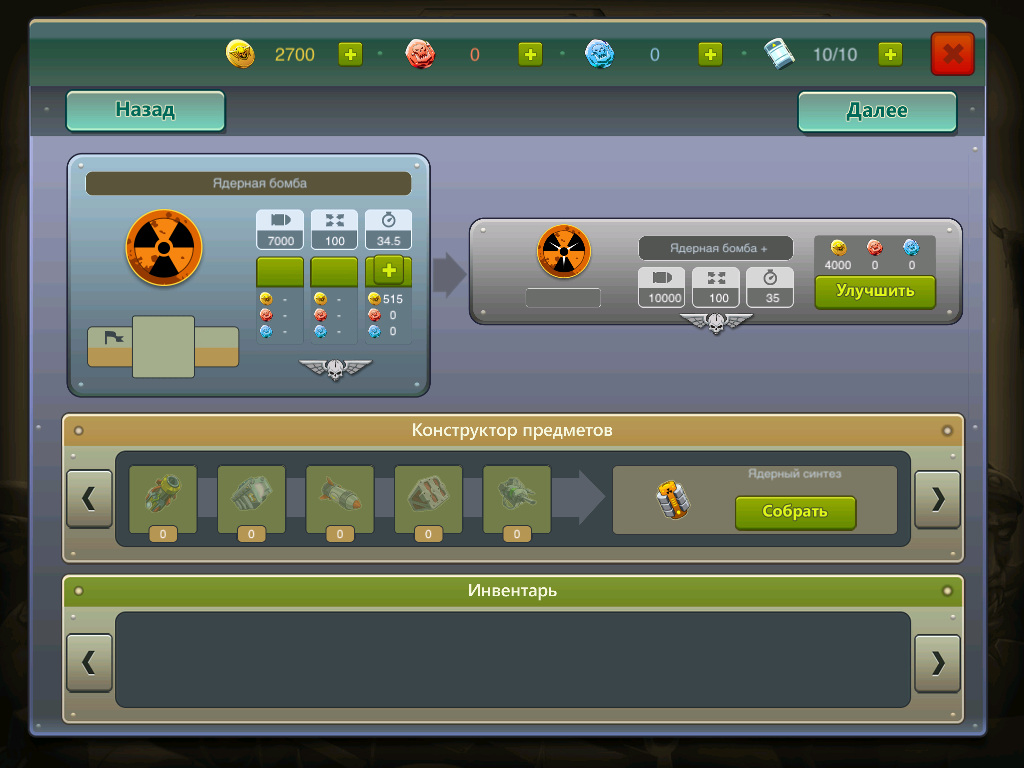
Task: Click the upgraded cooldown stat 35
Action: tap(770, 287)
